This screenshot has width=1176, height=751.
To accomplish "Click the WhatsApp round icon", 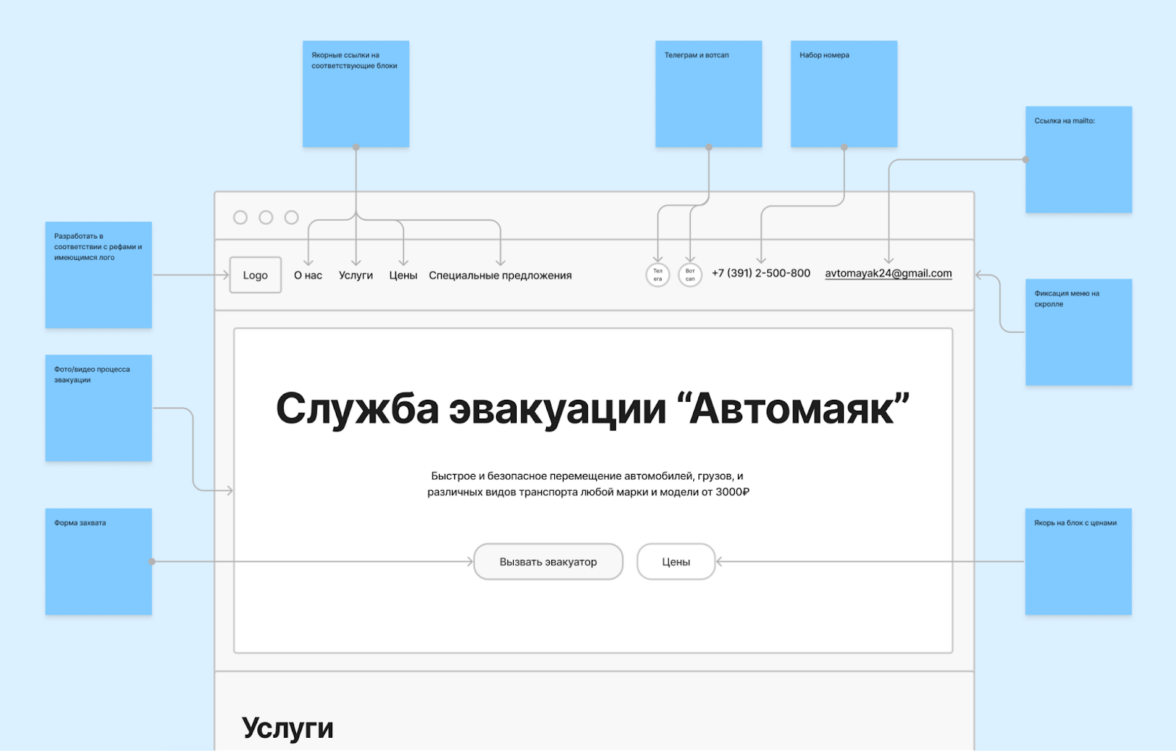I will coord(690,275).
